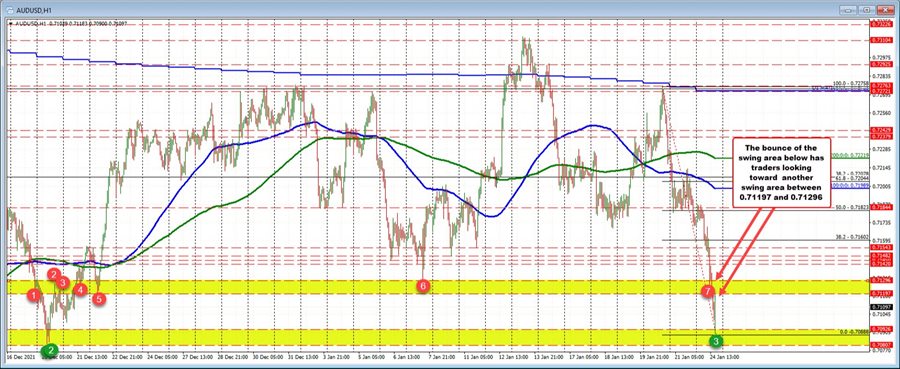Select the Fibonacci label 0.0 - 0.70888
Screen dimensions: 900x369
point(855,332)
